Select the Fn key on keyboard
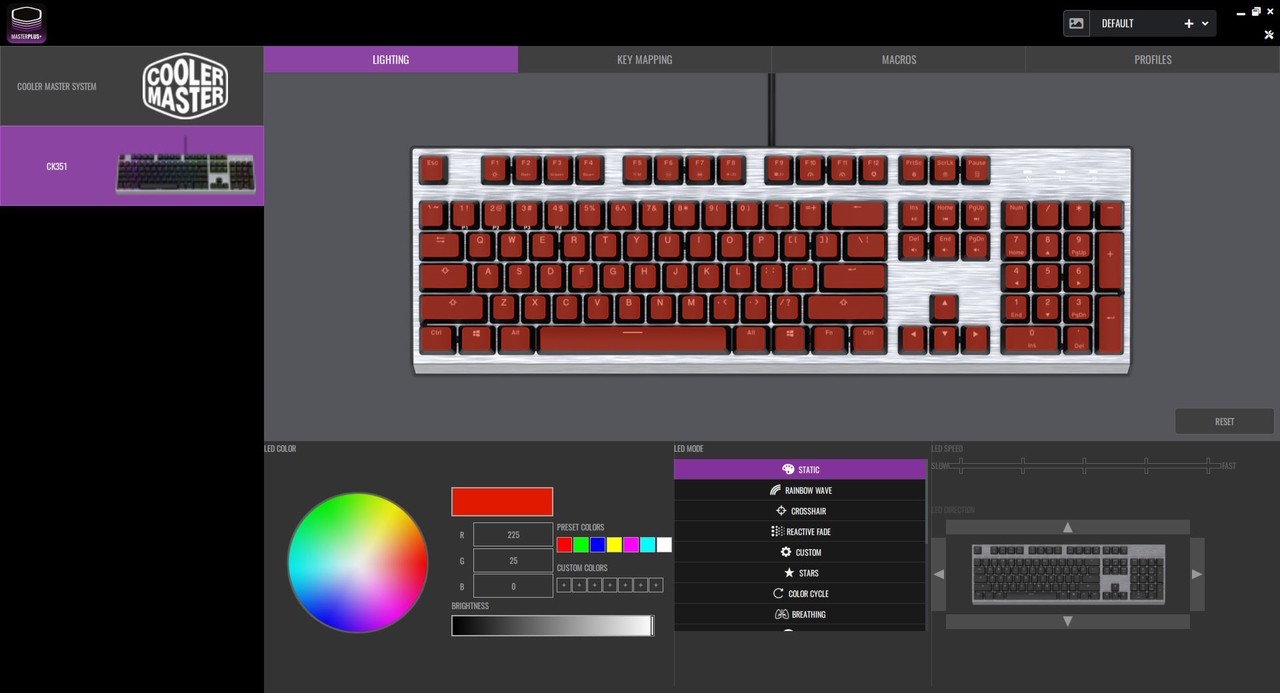 tap(829, 338)
